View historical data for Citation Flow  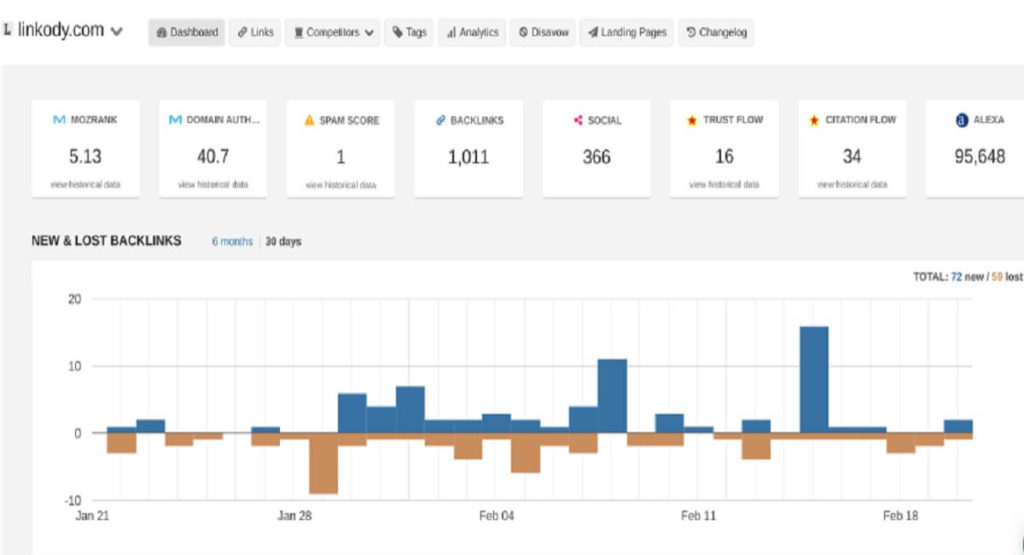click(x=852, y=185)
